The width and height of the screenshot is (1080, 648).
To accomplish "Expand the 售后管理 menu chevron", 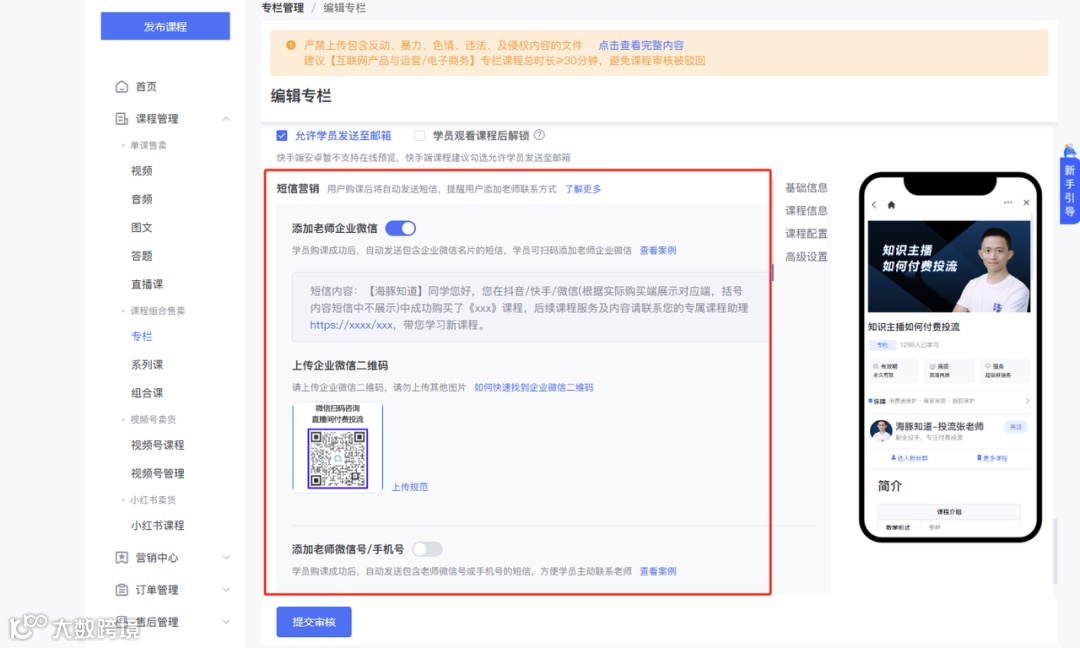I will pos(226,622).
